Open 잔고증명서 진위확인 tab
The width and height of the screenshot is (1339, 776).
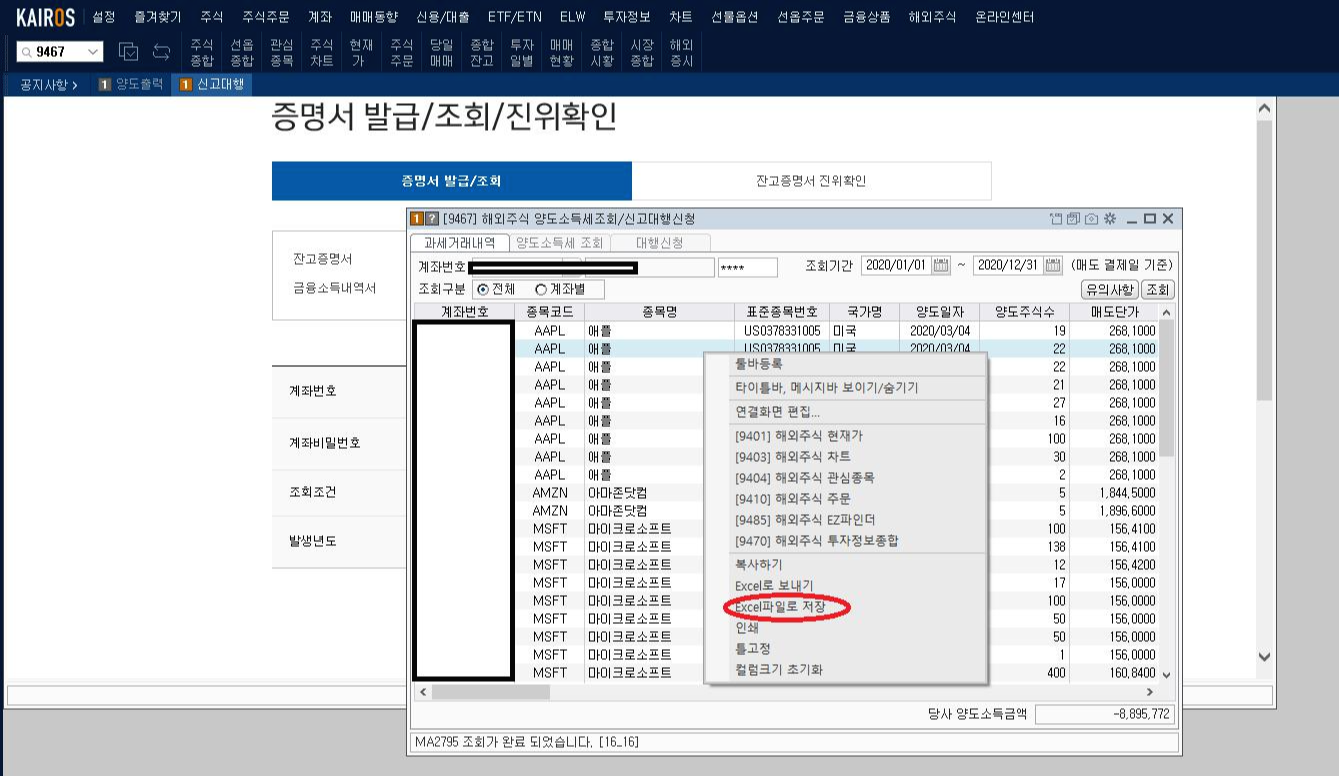[811, 181]
